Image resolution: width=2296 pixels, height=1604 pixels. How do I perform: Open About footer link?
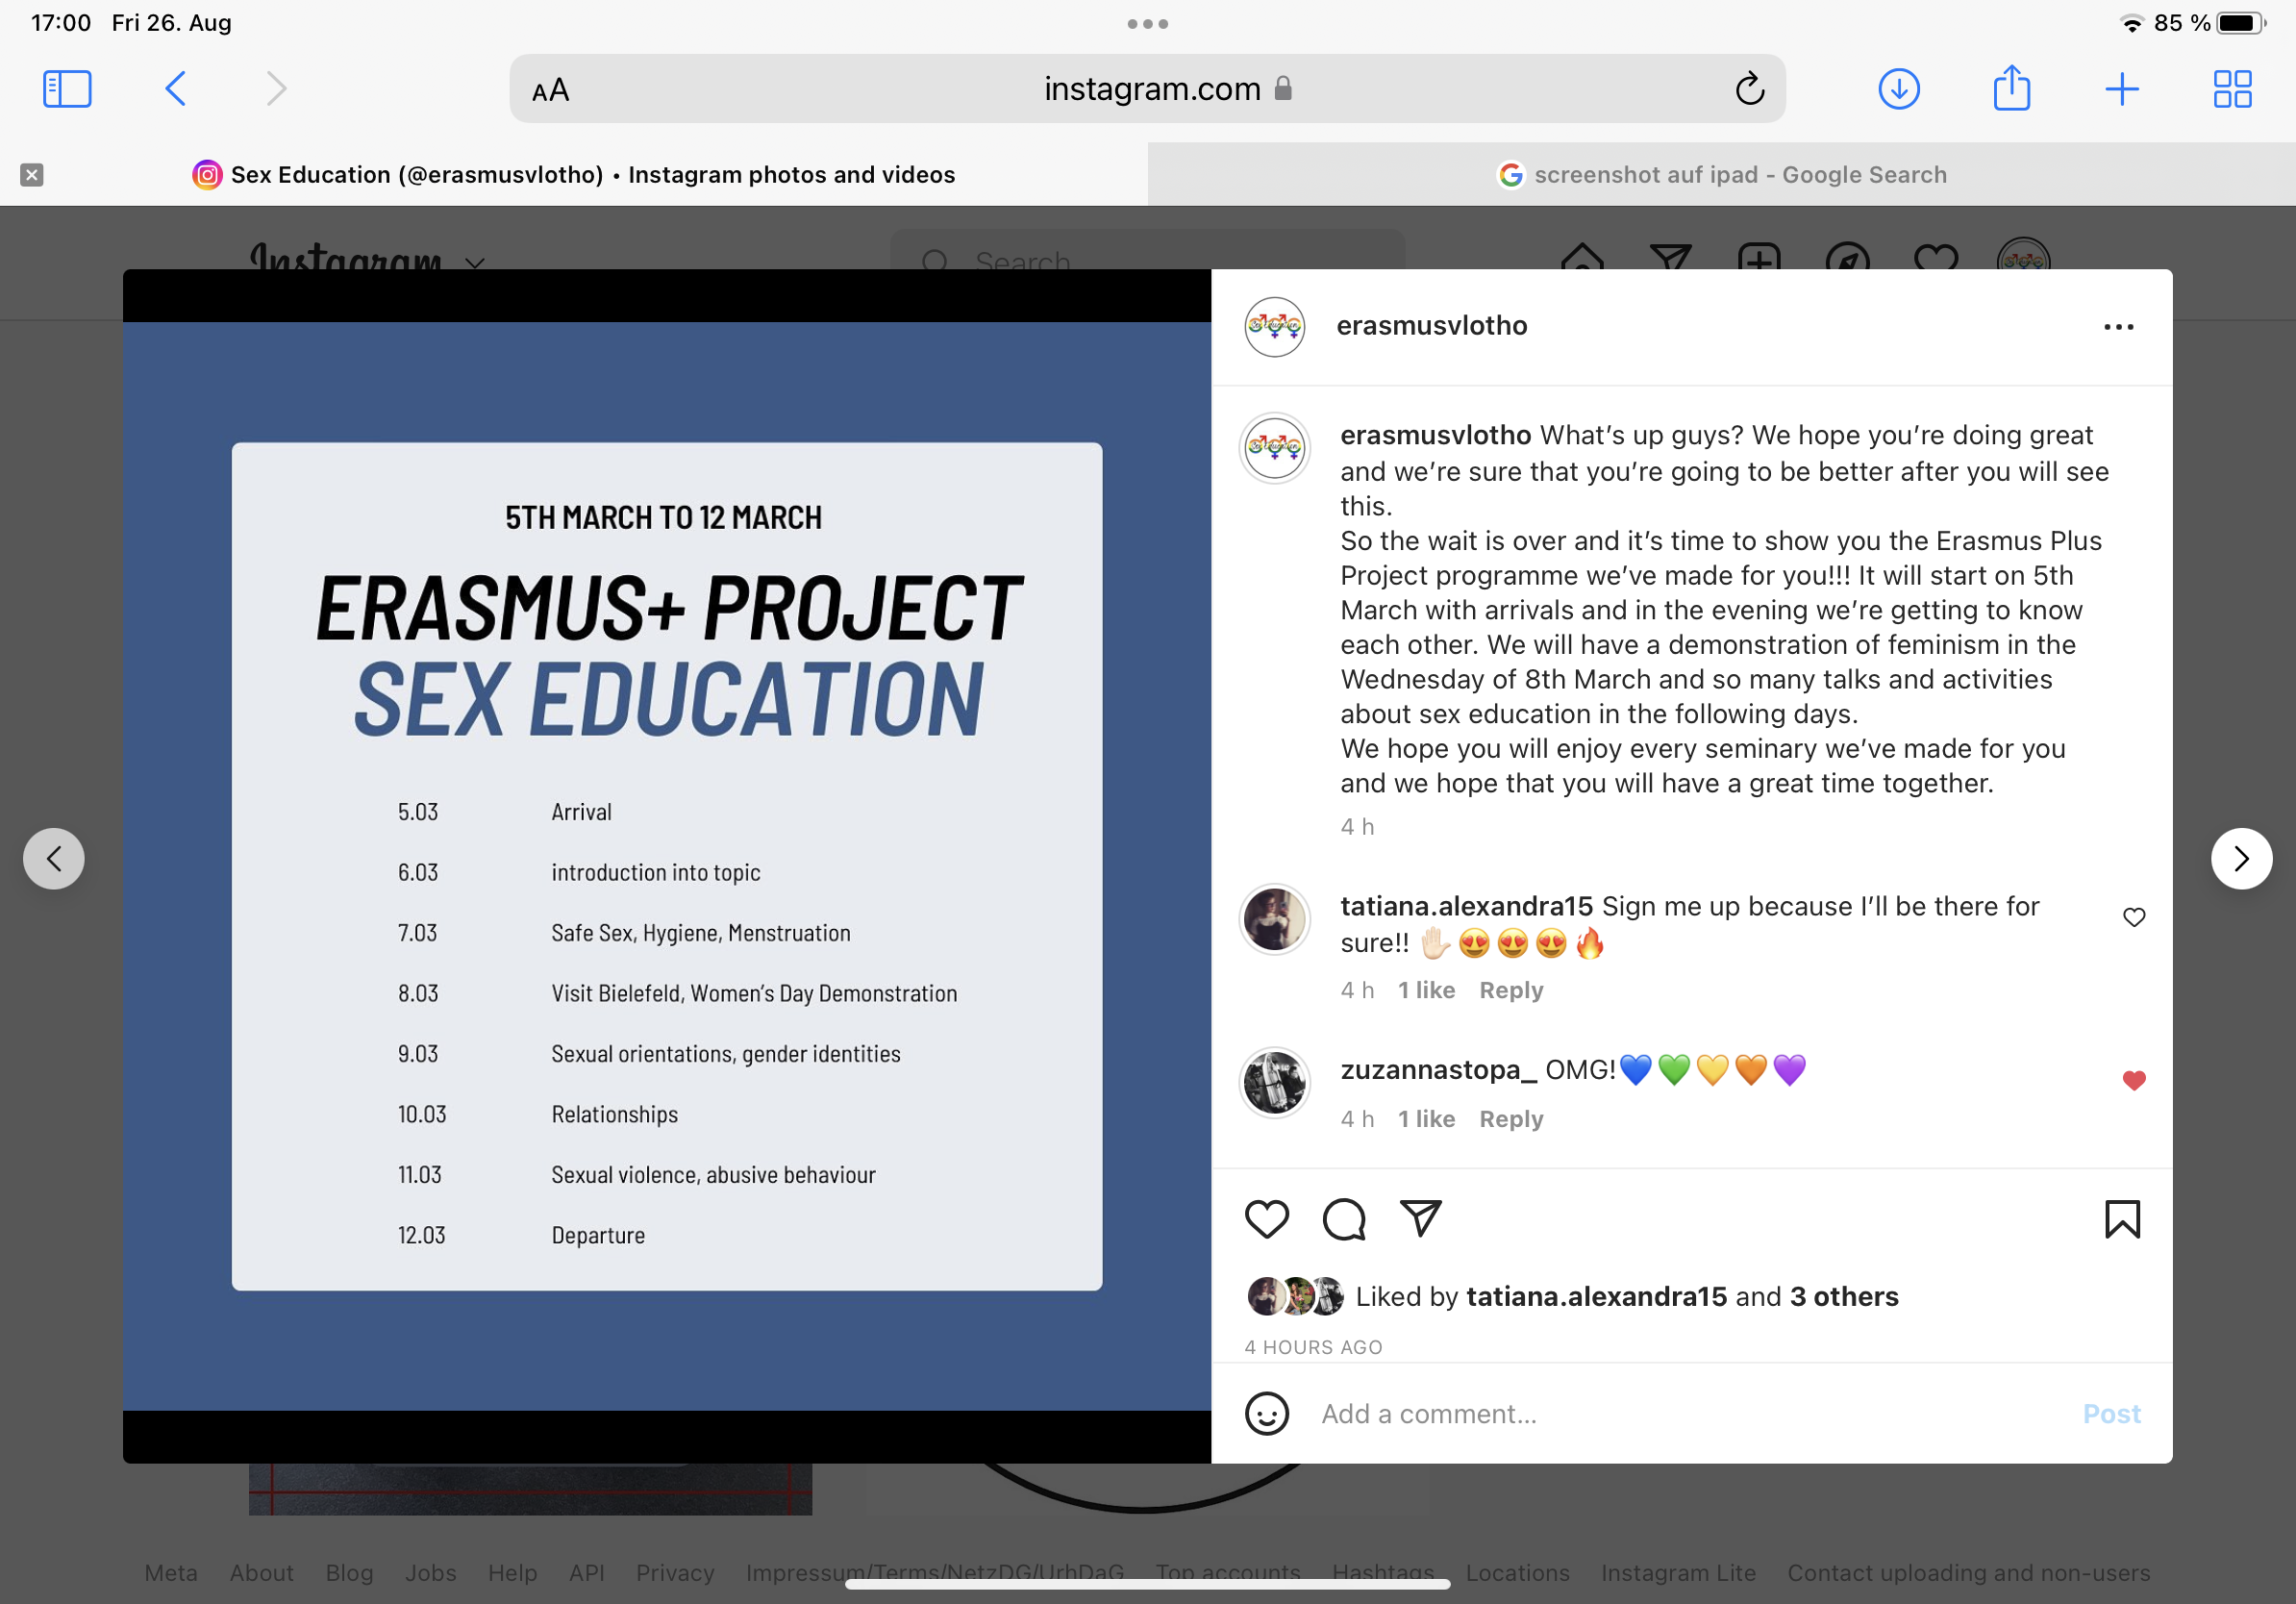[261, 1573]
